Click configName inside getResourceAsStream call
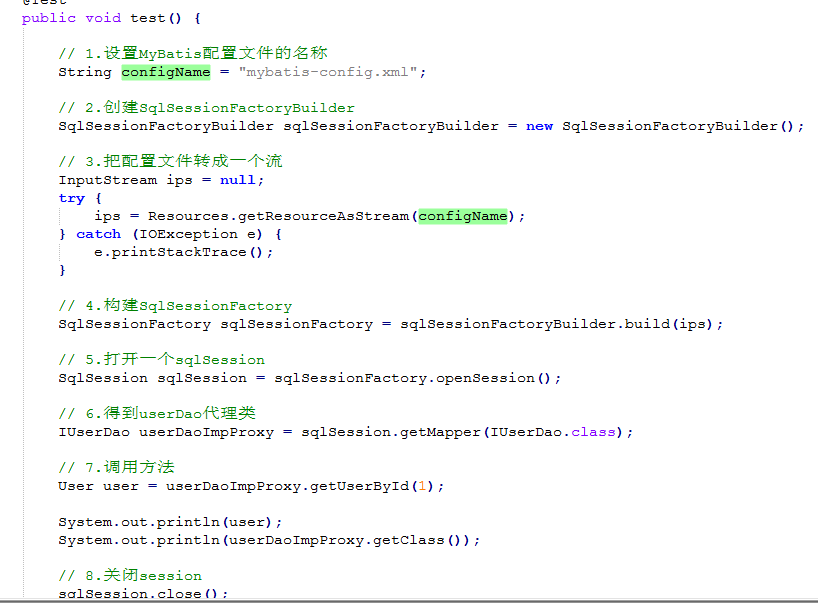This screenshot has height=603, width=818. (x=463, y=216)
